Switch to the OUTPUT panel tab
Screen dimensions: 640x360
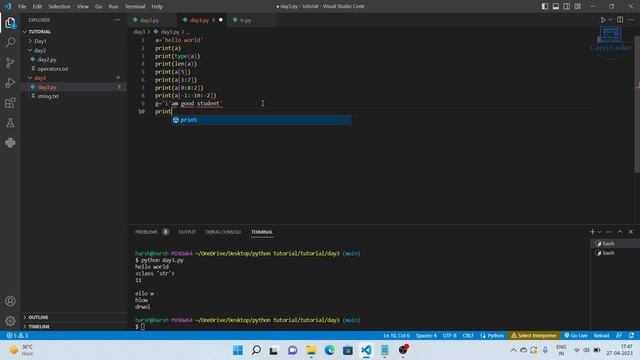(x=187, y=232)
